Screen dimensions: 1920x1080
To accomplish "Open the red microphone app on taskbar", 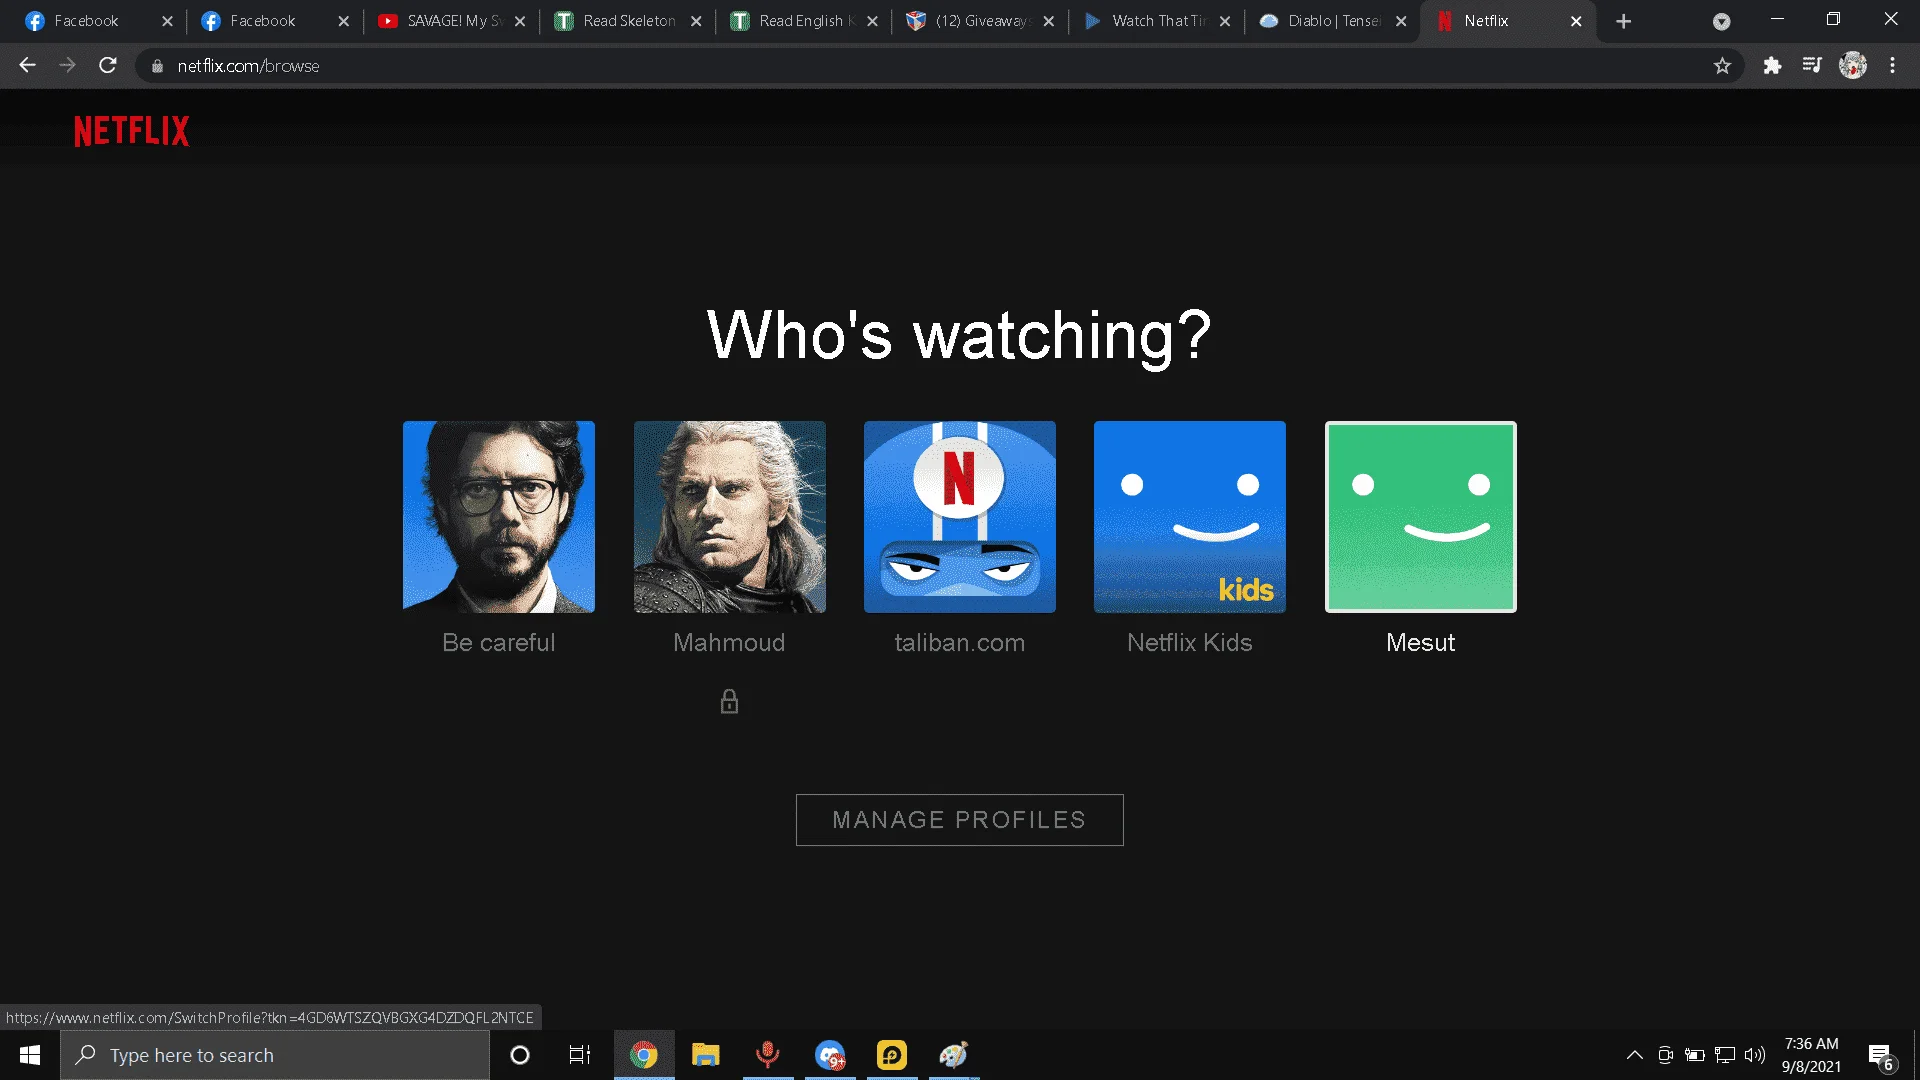I will (768, 1055).
